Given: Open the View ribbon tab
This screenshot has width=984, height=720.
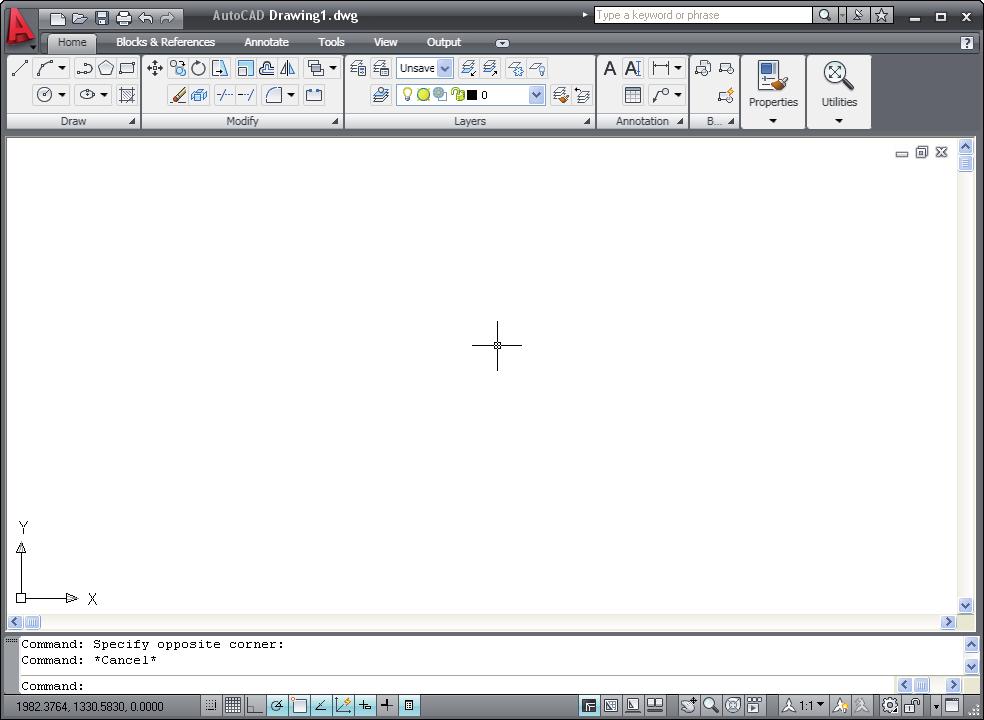Looking at the screenshot, I should coord(385,42).
